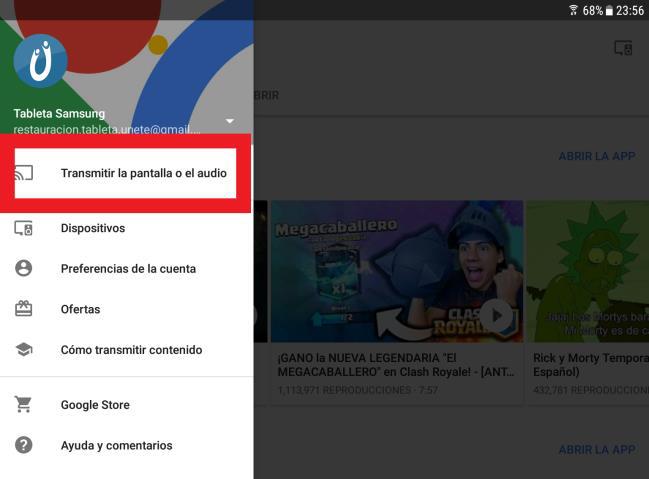This screenshot has width=649, height=479.
Task: Select the Rick y Morty Tempora title
Action: click(591, 365)
